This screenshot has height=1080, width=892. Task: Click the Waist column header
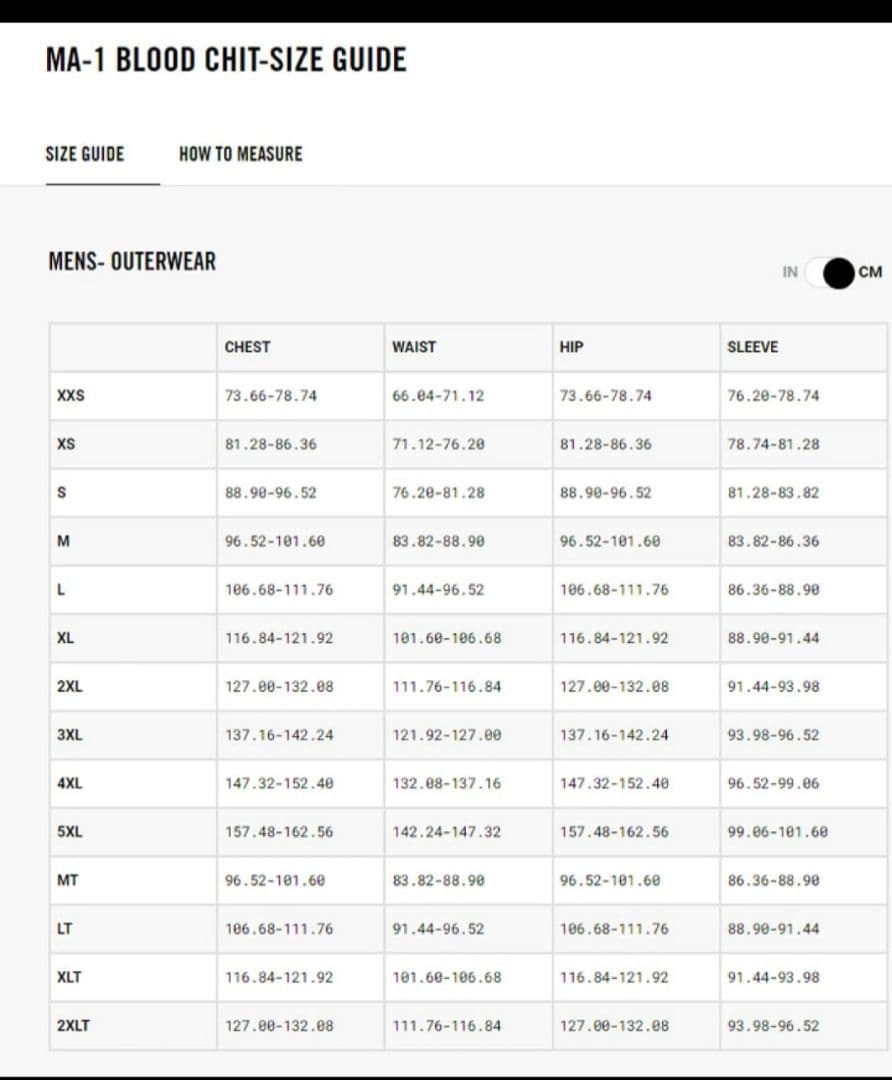414,347
